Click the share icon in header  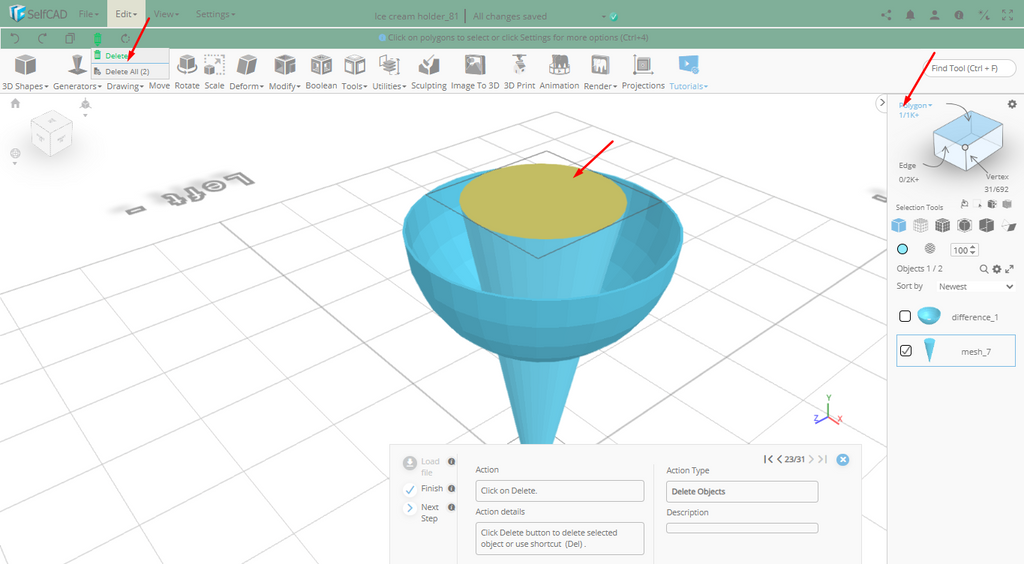886,15
